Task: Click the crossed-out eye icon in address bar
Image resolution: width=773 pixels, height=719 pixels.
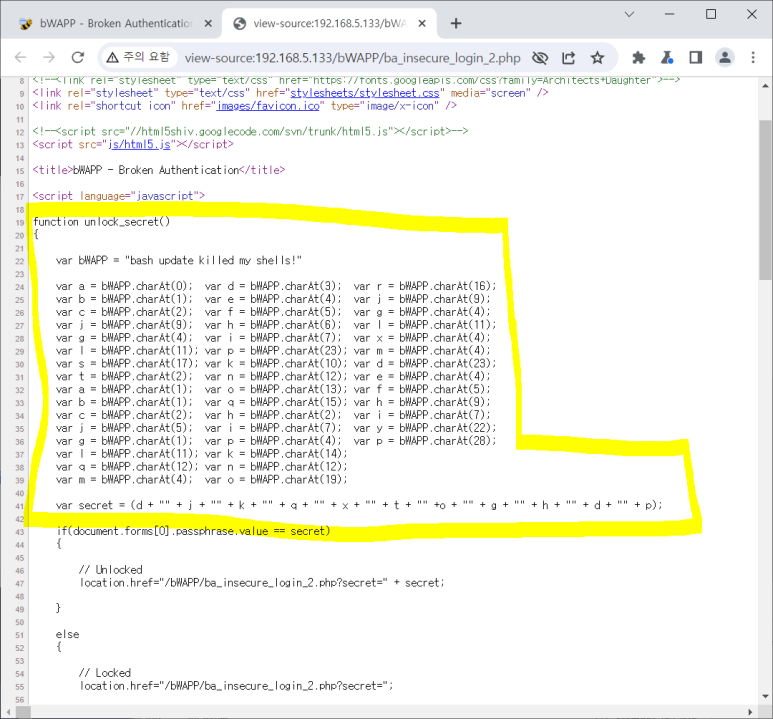Action: [540, 58]
